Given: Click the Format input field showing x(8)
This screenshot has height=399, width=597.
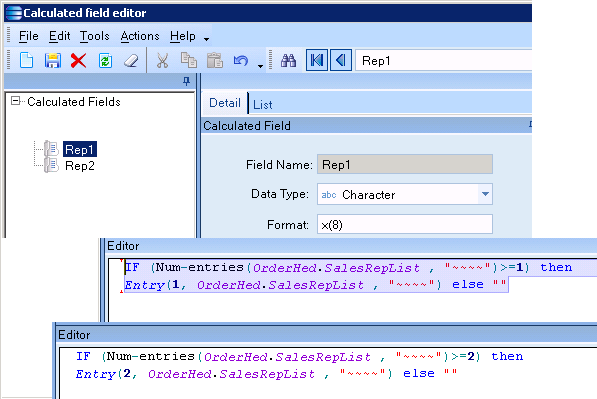Looking at the screenshot, I should (405, 224).
